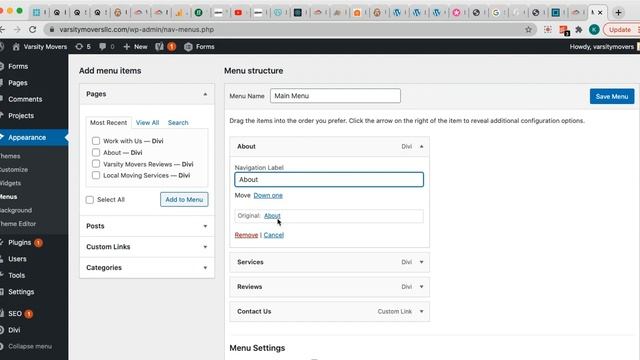Click the Save Menu button
The height and width of the screenshot is (360, 640).
point(612,96)
